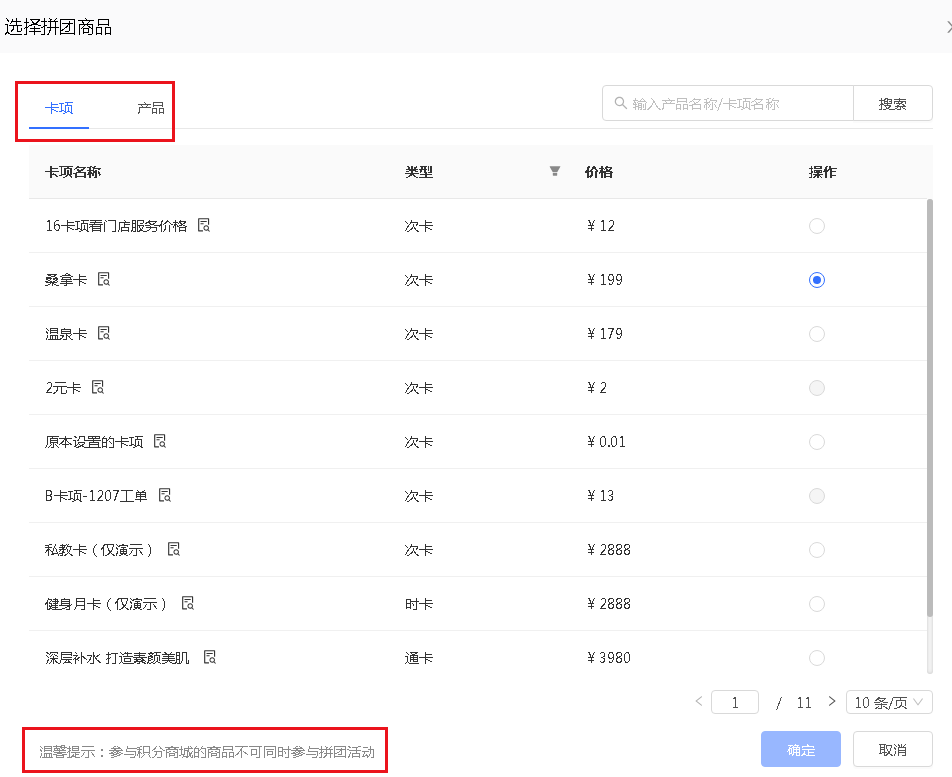Select radio button for 温泉卡 row
This screenshot has width=952, height=777.
click(817, 334)
